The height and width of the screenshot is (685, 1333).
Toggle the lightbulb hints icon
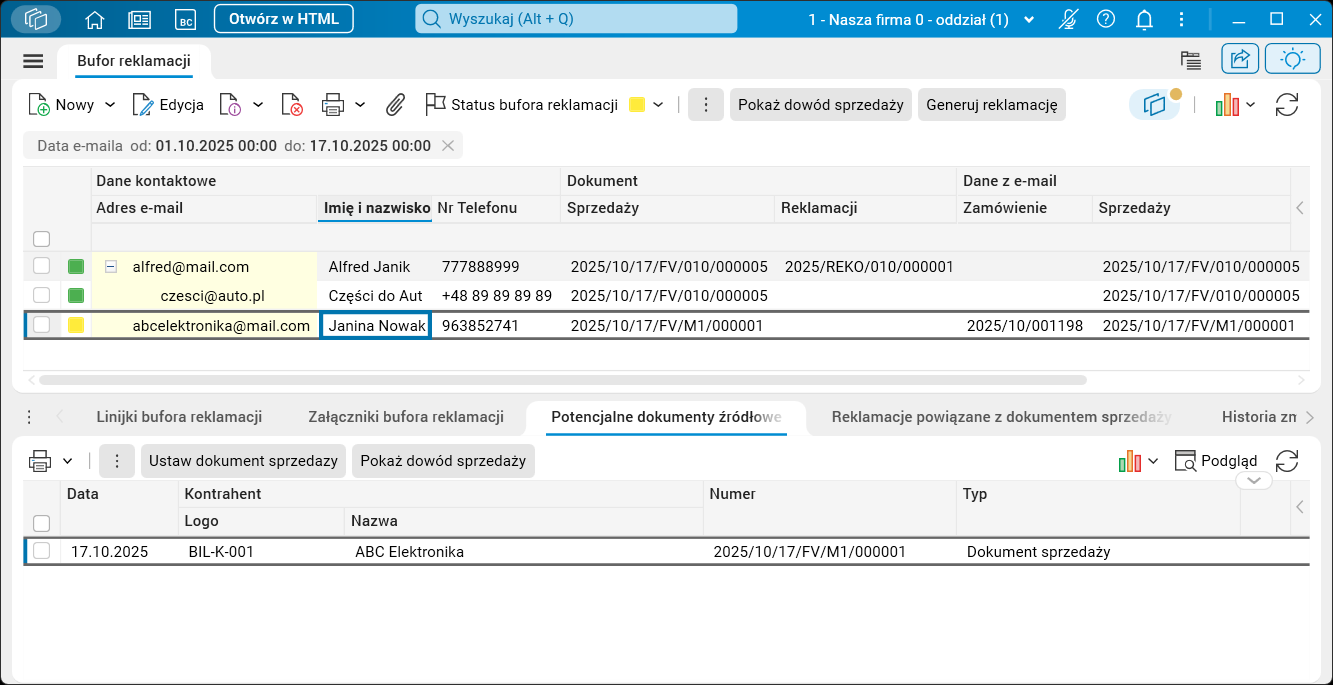[1293, 59]
